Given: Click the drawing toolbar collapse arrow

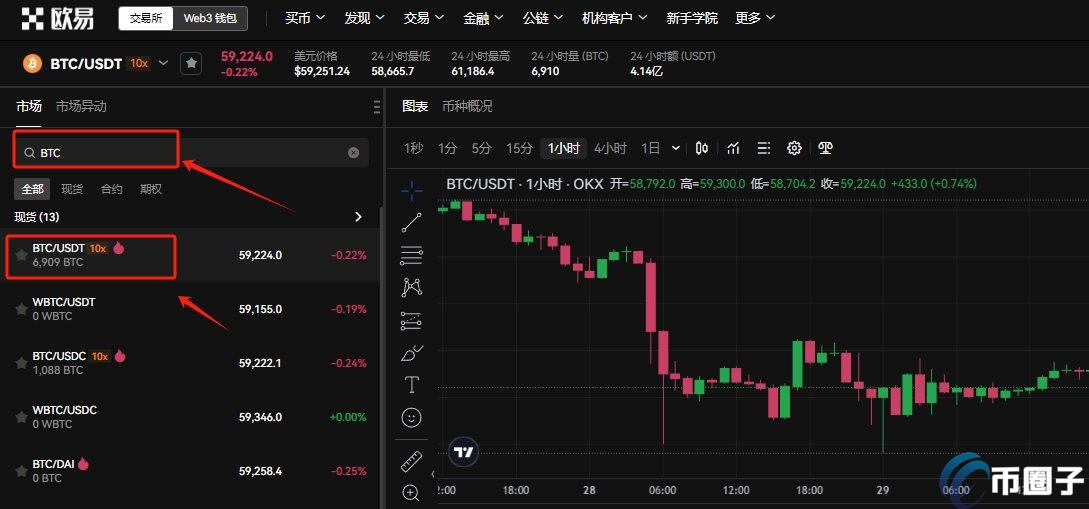Looking at the screenshot, I should (x=433, y=474).
